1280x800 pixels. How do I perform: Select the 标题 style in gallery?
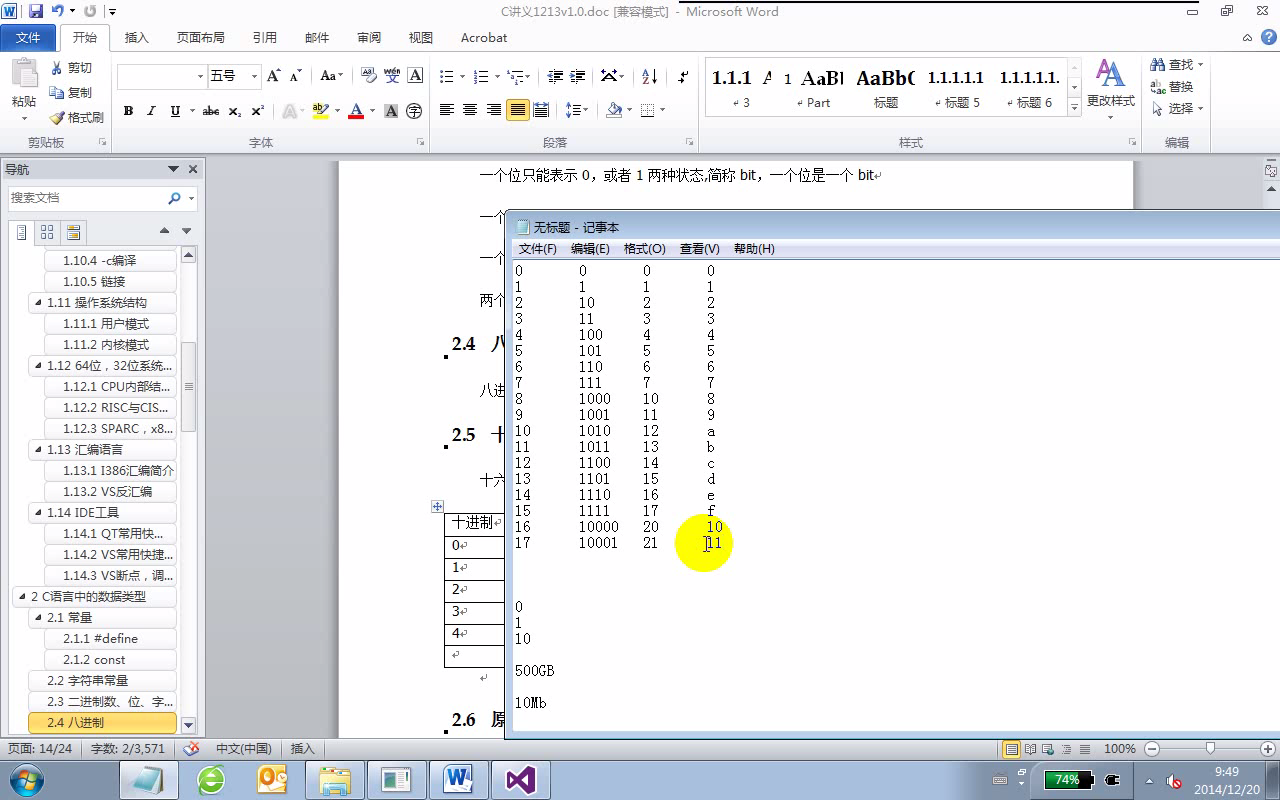pos(885,88)
